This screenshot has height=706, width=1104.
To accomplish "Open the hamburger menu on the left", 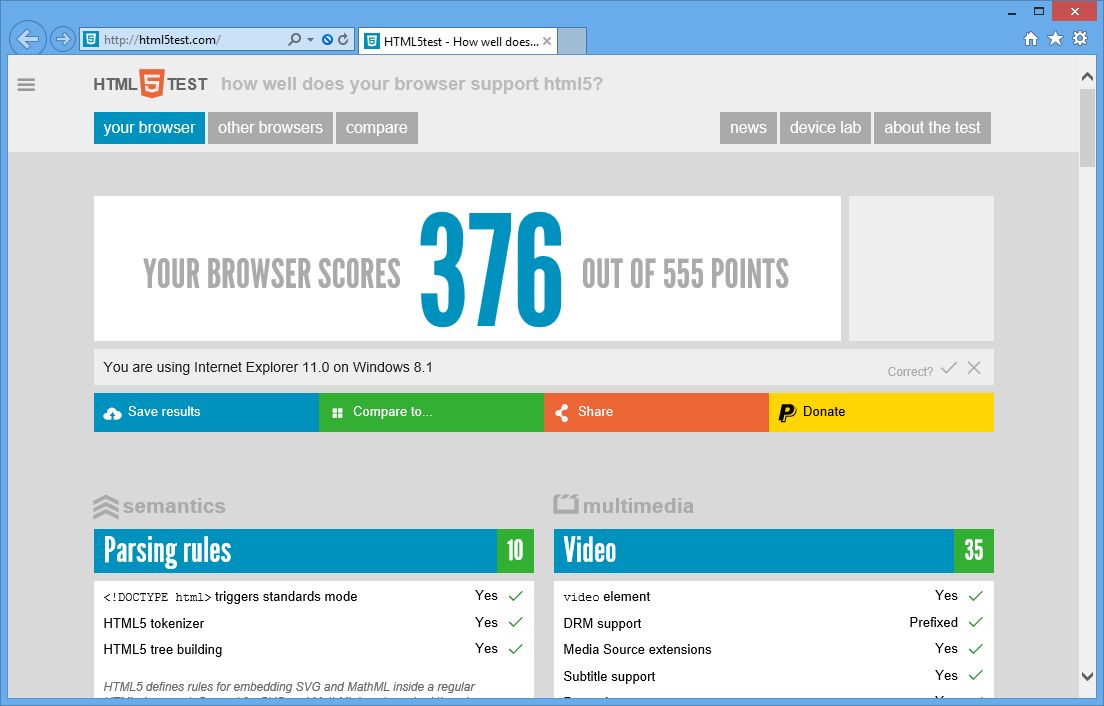I will 26,84.
